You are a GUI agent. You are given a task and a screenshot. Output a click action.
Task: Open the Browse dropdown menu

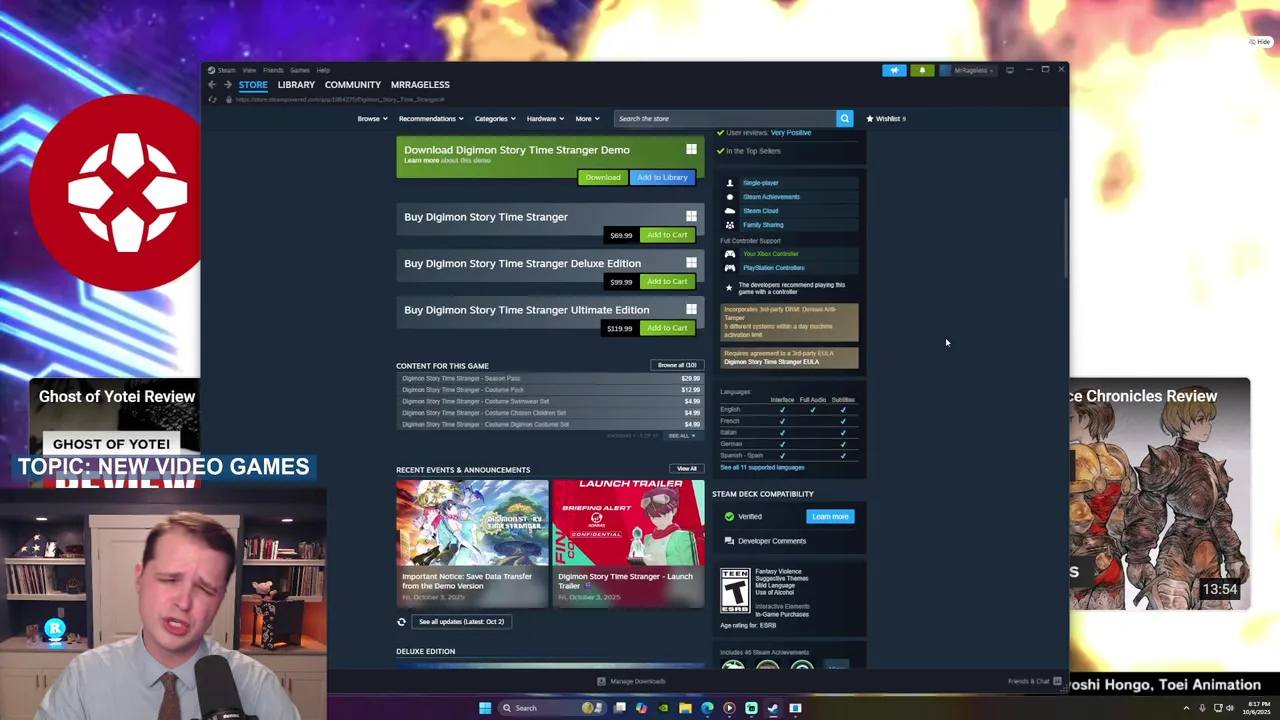pos(372,118)
